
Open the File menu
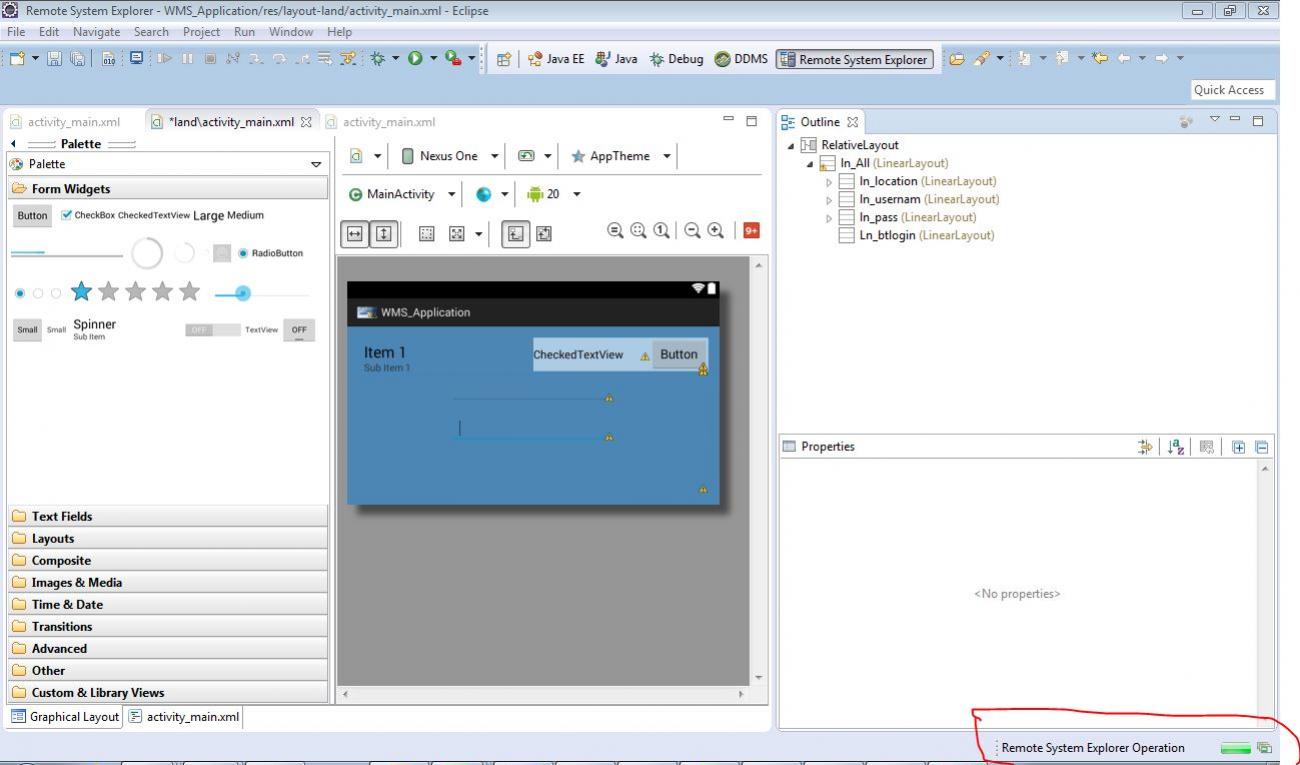(15, 32)
